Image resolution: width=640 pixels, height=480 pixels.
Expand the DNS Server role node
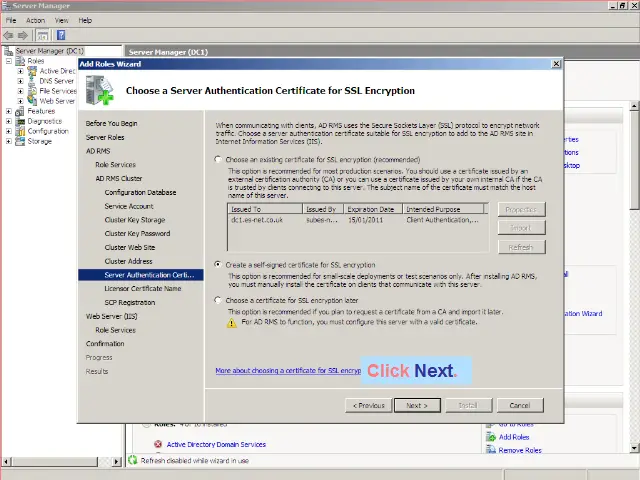[x=20, y=81]
